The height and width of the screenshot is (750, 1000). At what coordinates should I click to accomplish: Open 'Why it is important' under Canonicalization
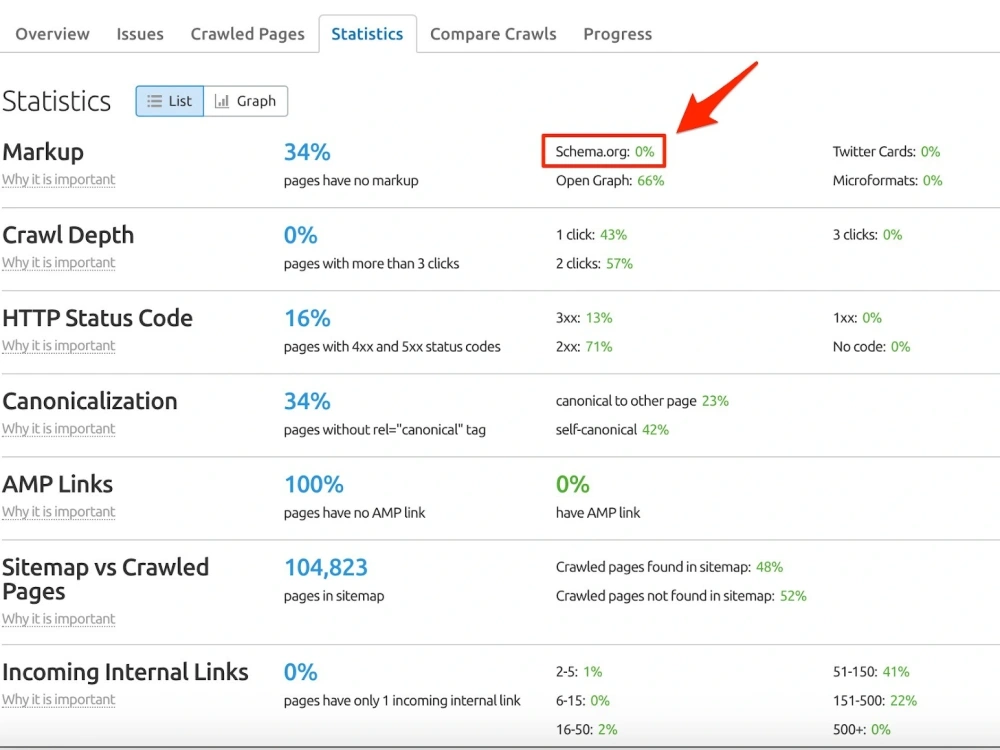tap(59, 429)
